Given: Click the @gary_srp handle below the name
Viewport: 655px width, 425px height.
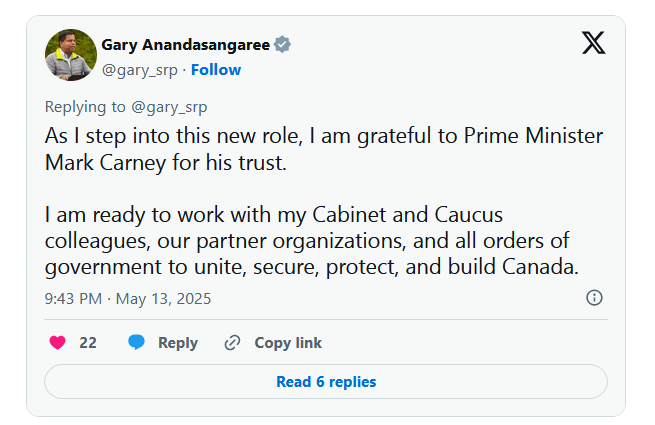Looking at the screenshot, I should coord(141,70).
